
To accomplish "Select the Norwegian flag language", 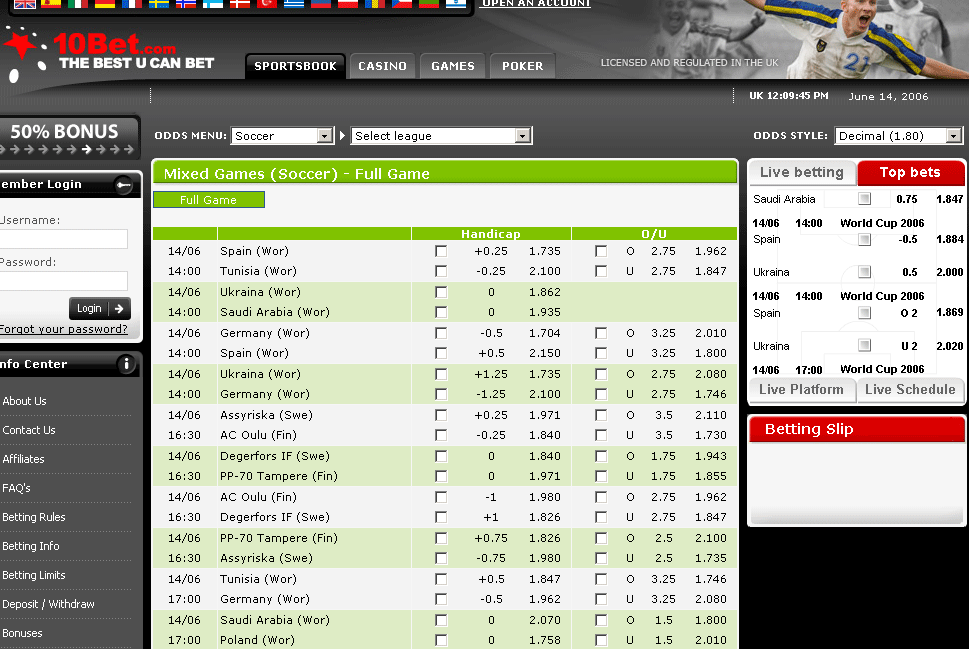I will coord(186,3).
